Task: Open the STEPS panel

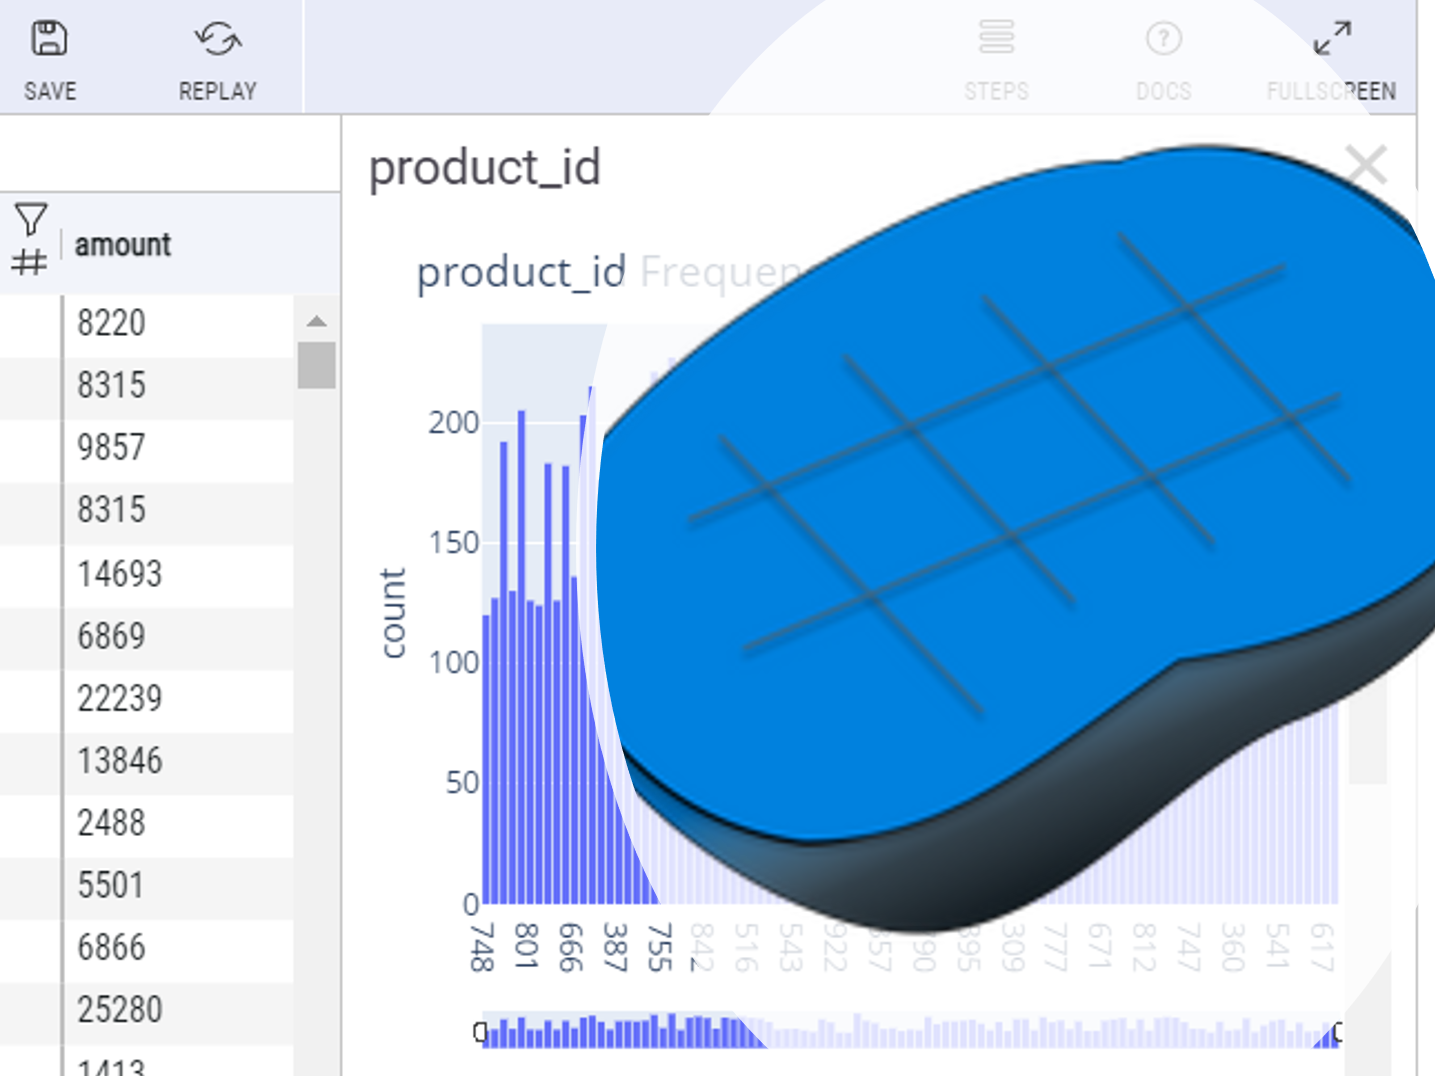Action: pos(996,40)
